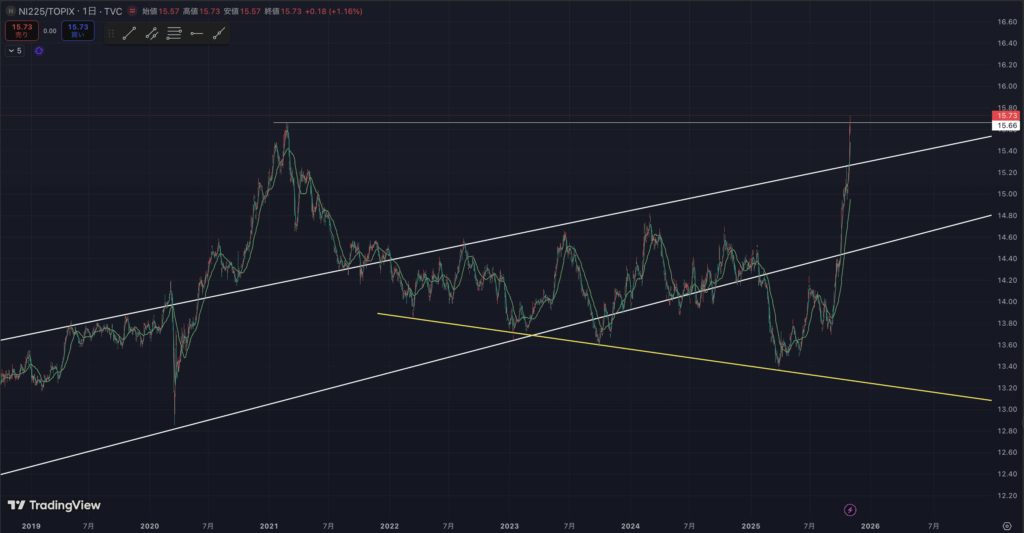Select the parallel channel drawing tool
The width and height of the screenshot is (1024, 533).
pyautogui.click(x=152, y=33)
